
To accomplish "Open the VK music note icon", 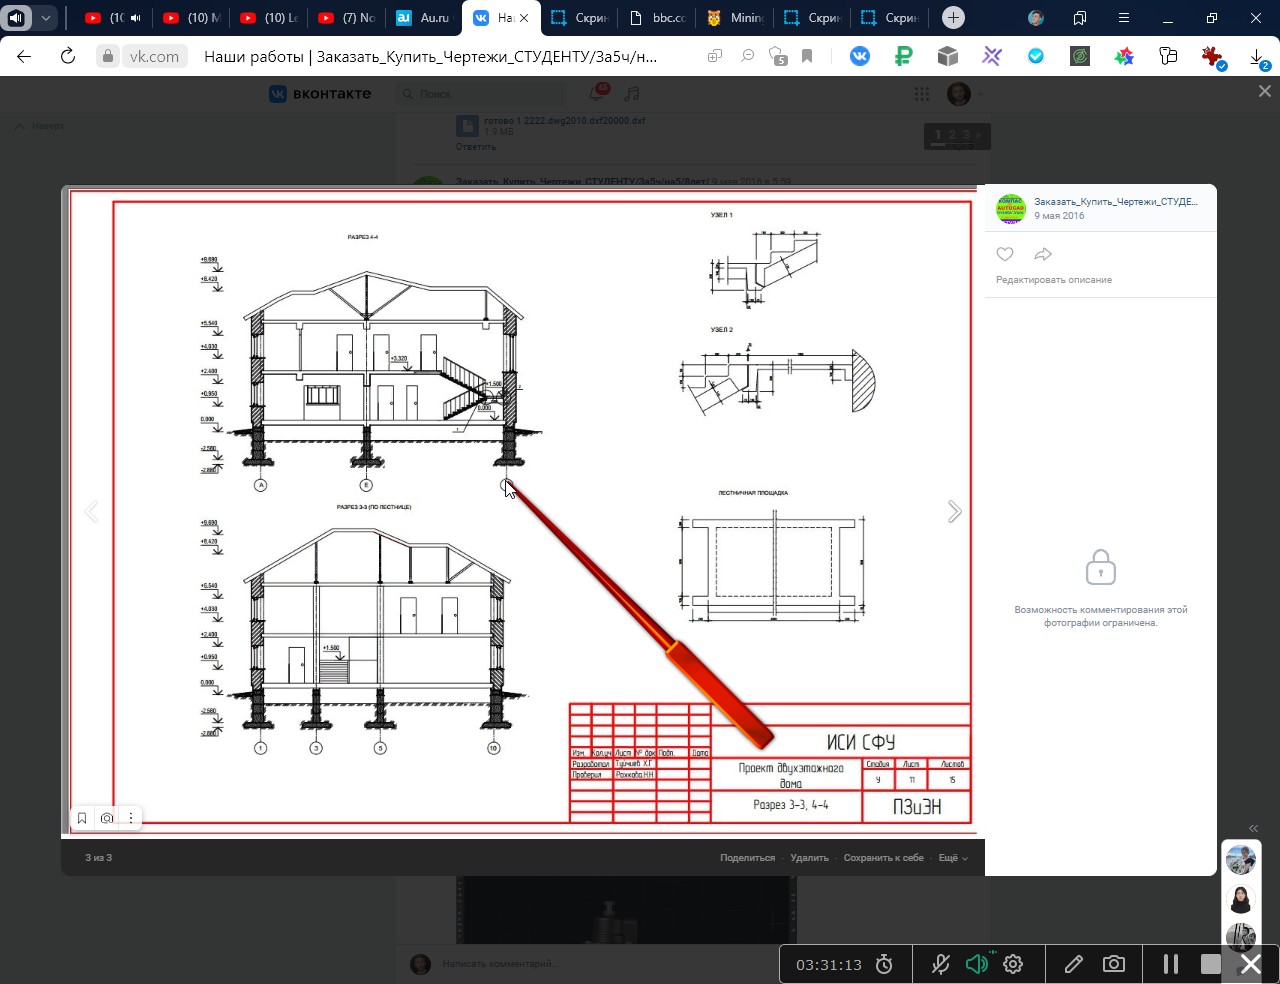I will point(631,94).
